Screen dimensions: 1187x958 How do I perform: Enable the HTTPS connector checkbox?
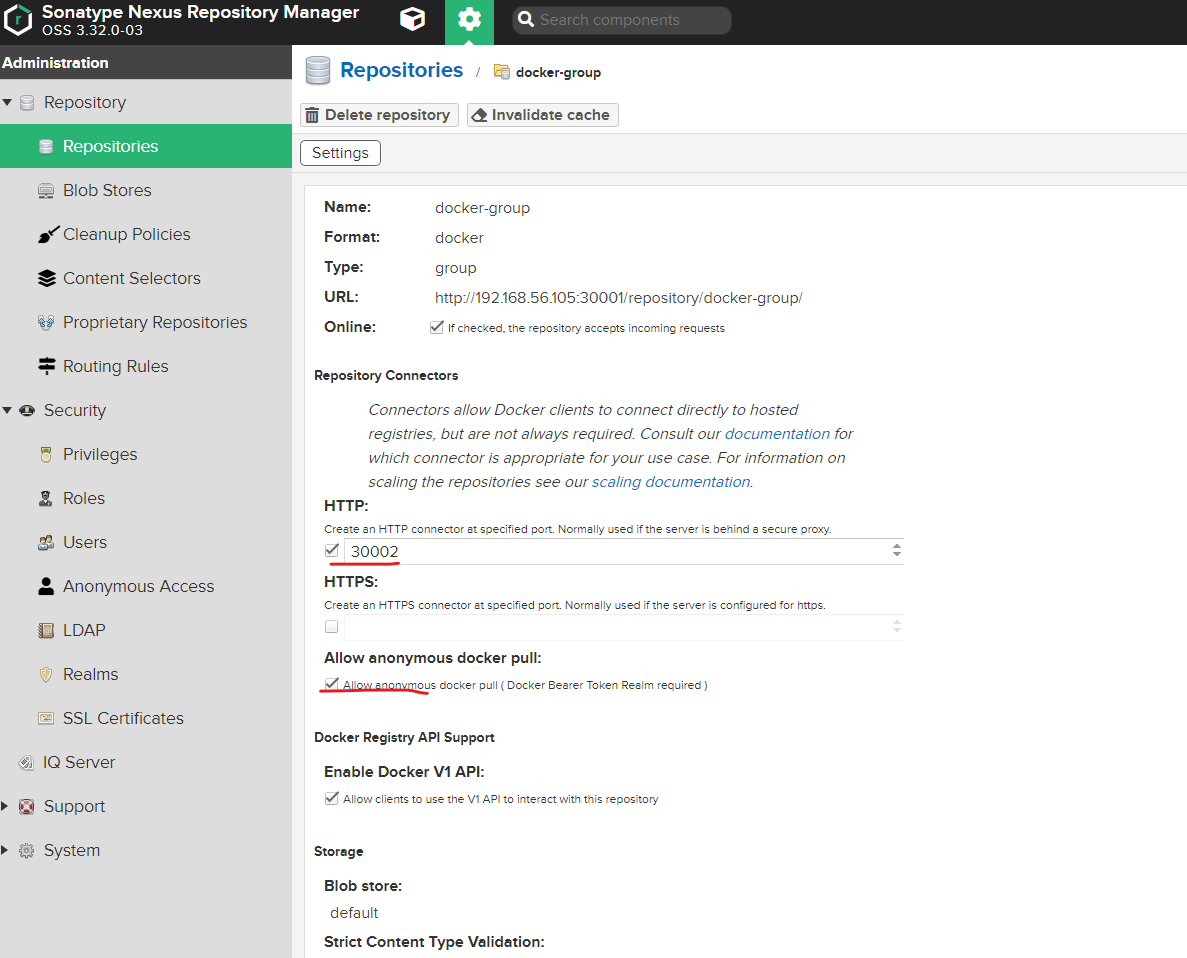(331, 627)
